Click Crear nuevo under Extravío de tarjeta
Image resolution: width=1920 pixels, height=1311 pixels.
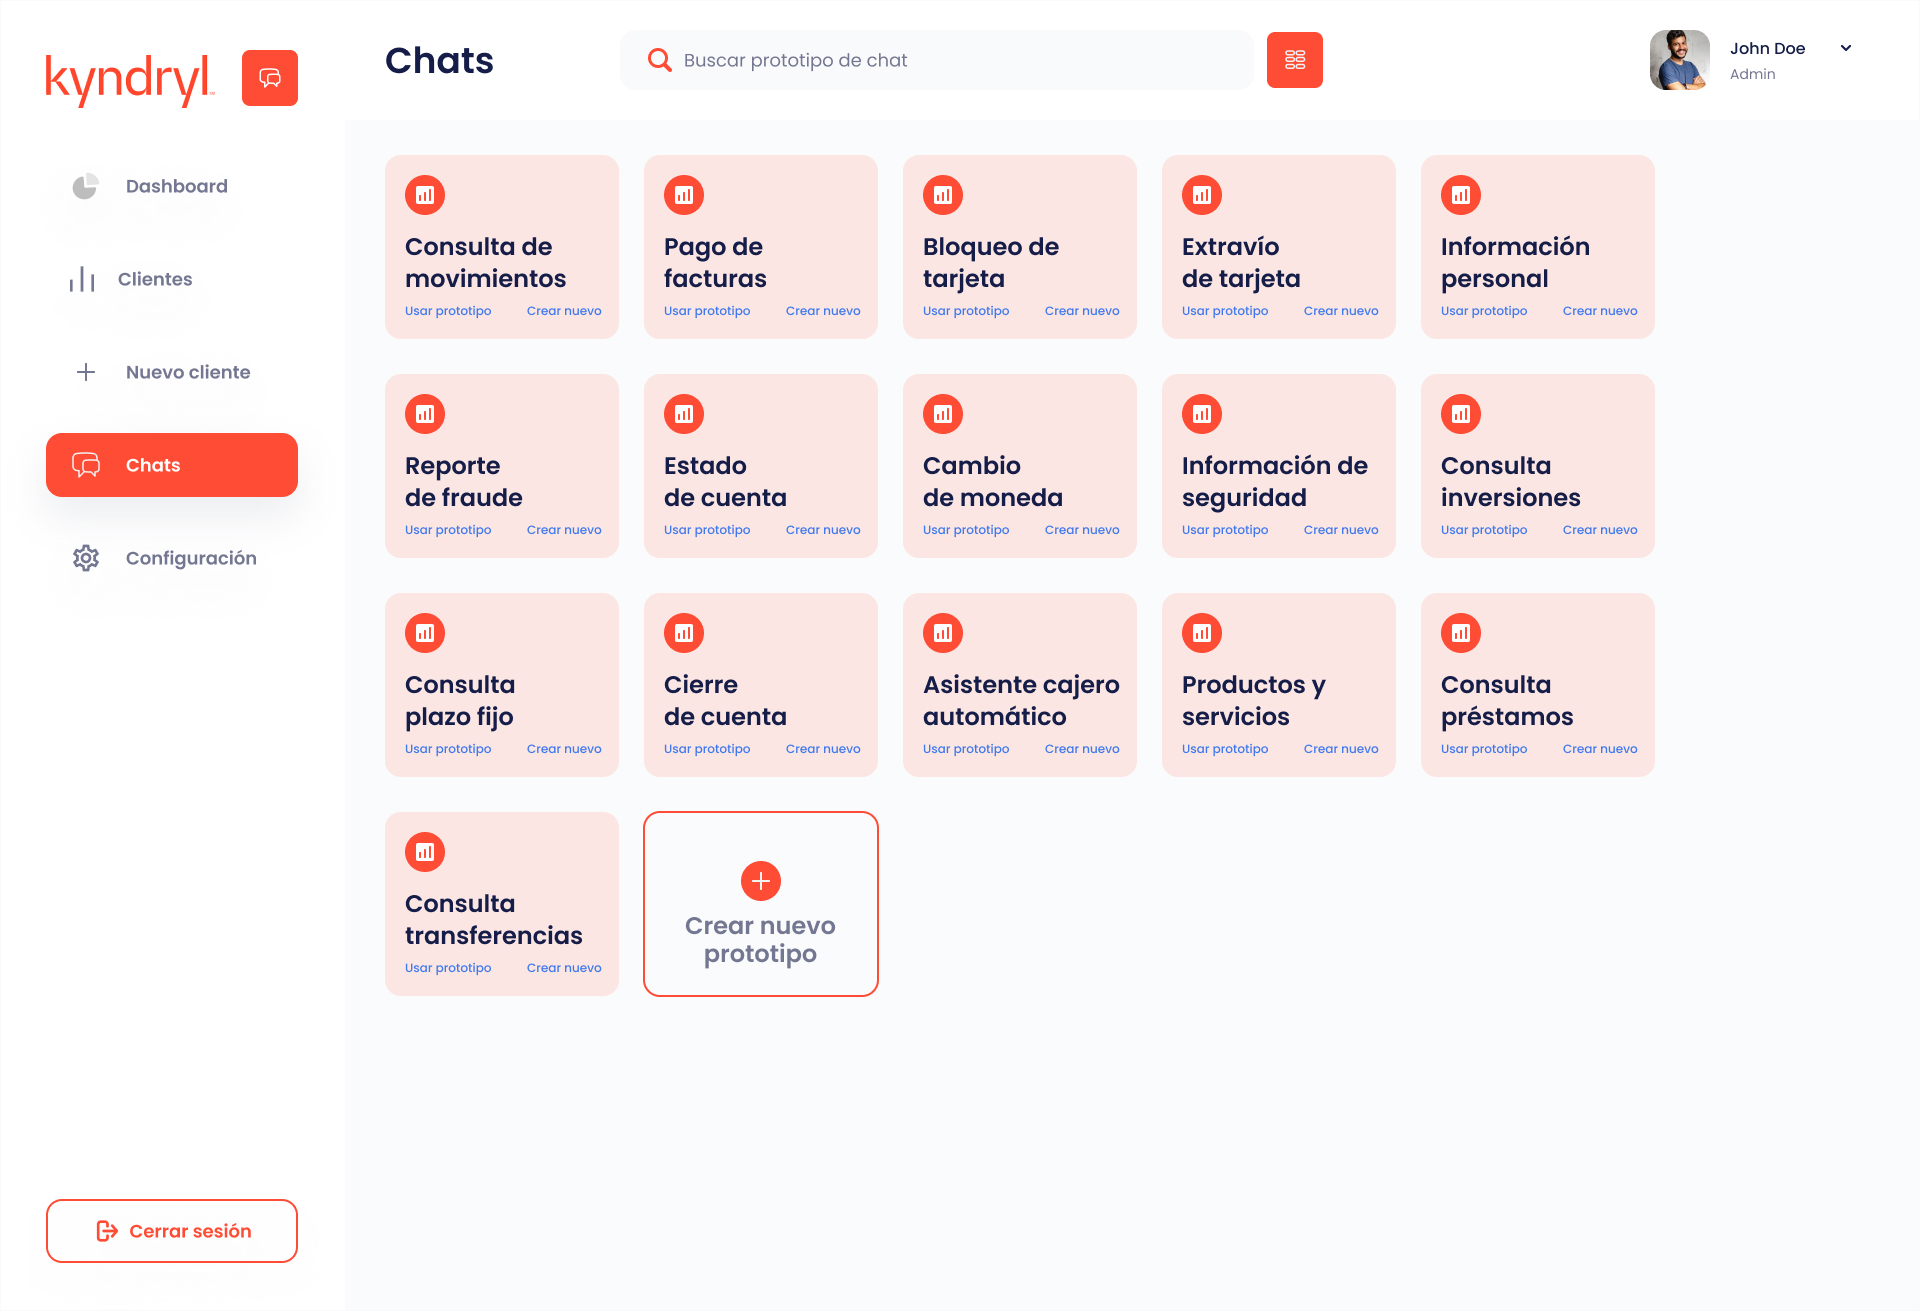click(x=1341, y=311)
